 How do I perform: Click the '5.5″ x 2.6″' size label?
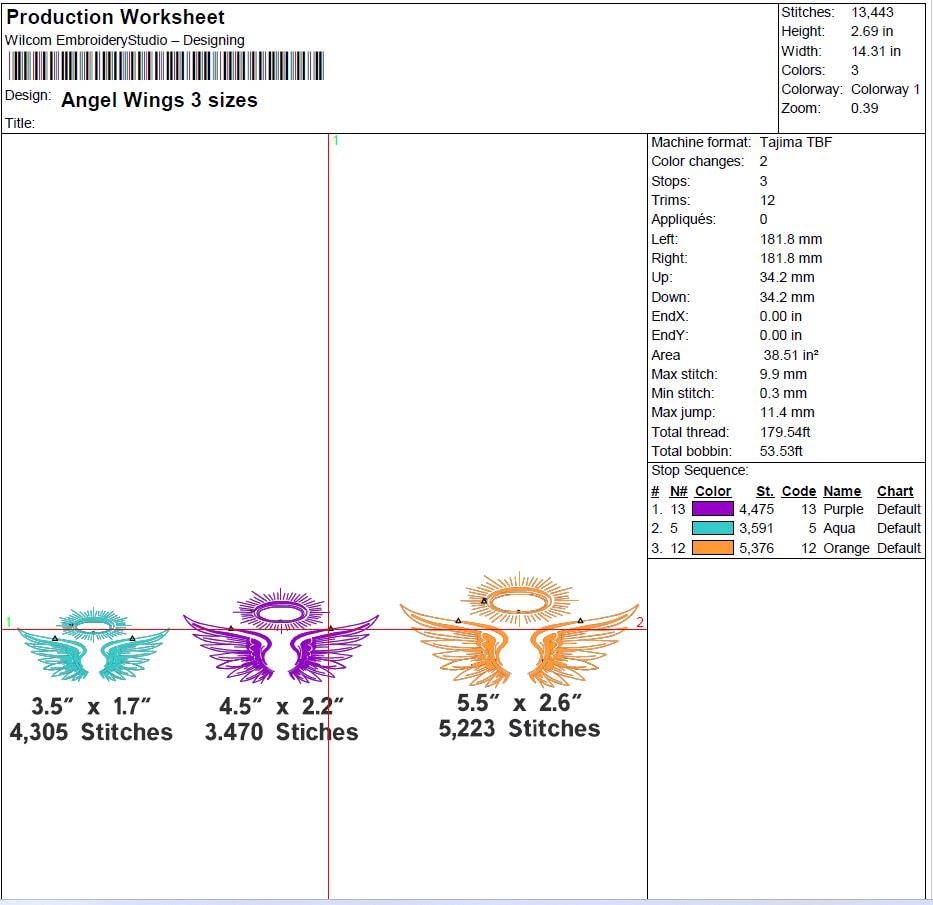[x=519, y=703]
